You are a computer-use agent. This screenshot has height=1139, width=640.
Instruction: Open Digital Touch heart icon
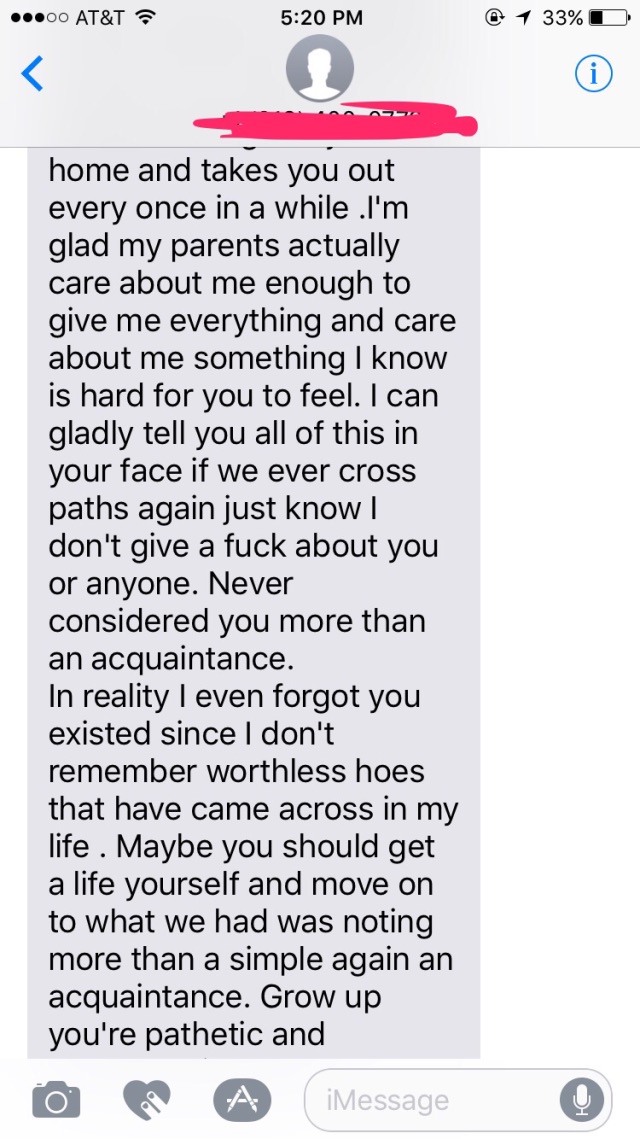146,1100
